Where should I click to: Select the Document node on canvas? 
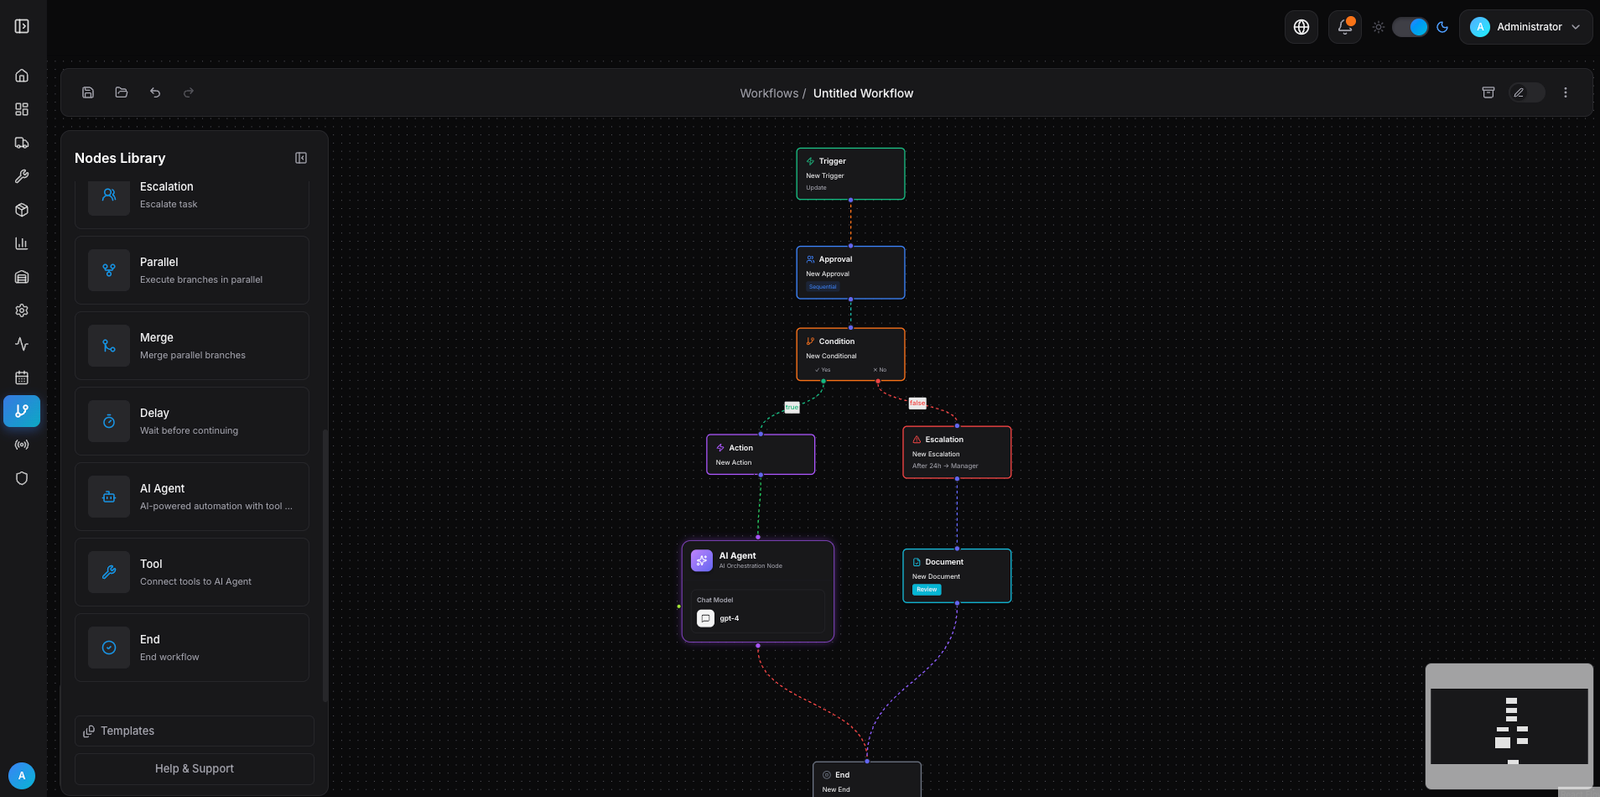click(957, 576)
